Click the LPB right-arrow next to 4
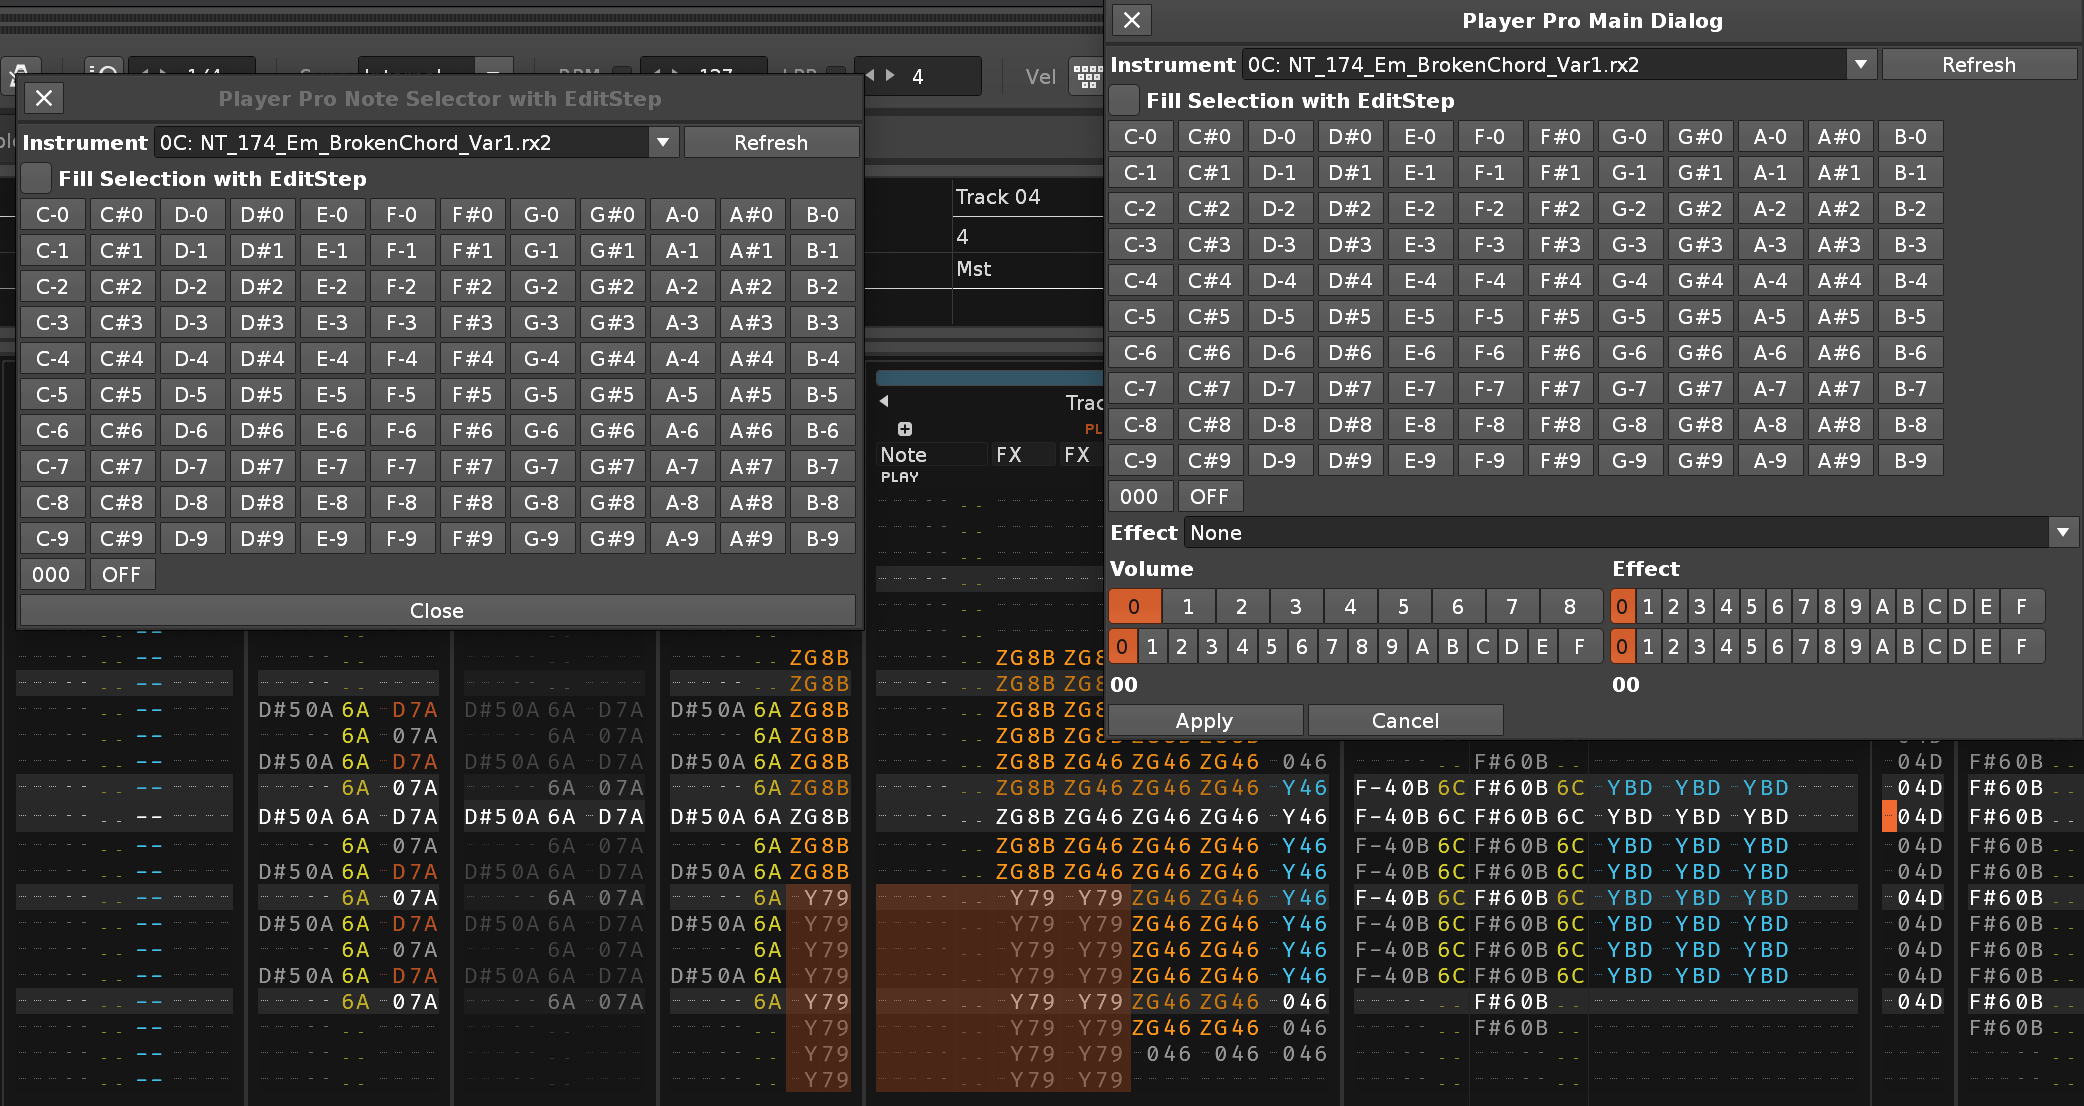 tap(890, 76)
